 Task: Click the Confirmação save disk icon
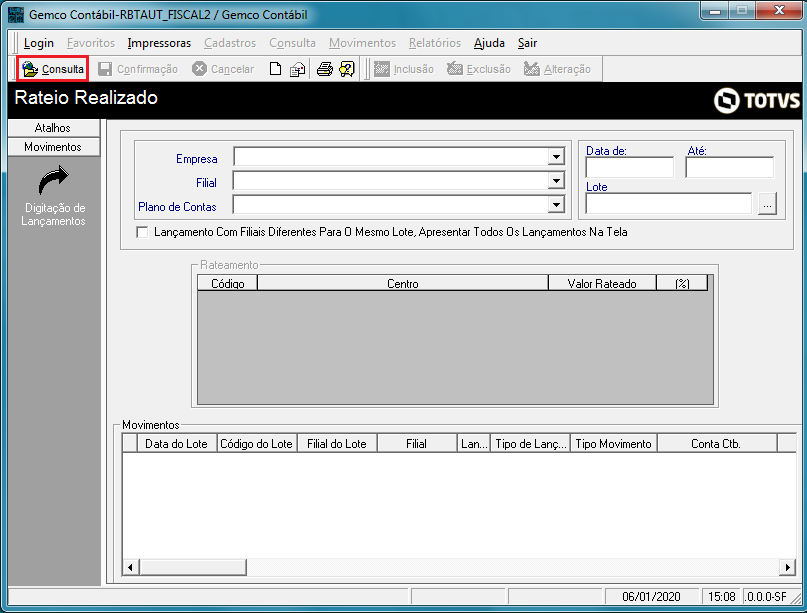pyautogui.click(x=105, y=69)
